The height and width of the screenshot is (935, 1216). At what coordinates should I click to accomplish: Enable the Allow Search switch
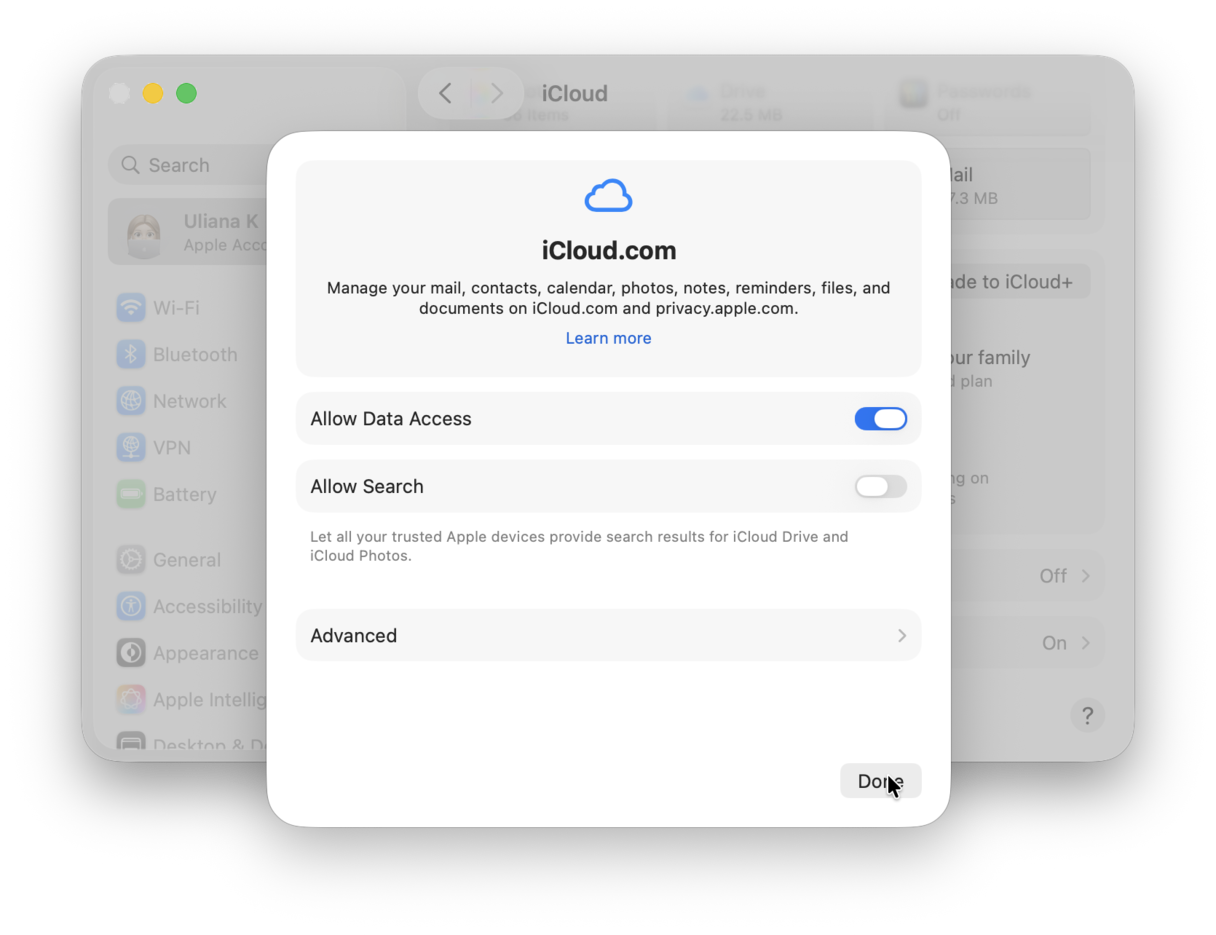coord(880,486)
